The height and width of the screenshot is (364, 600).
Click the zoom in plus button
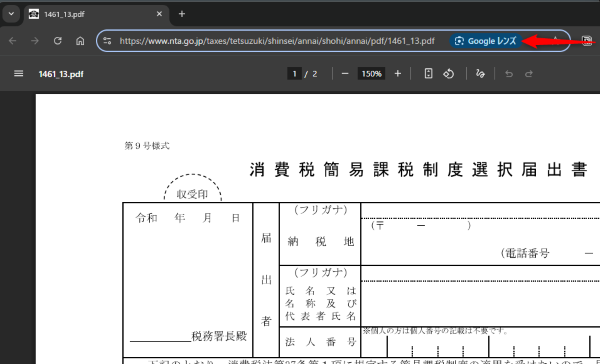click(x=398, y=73)
